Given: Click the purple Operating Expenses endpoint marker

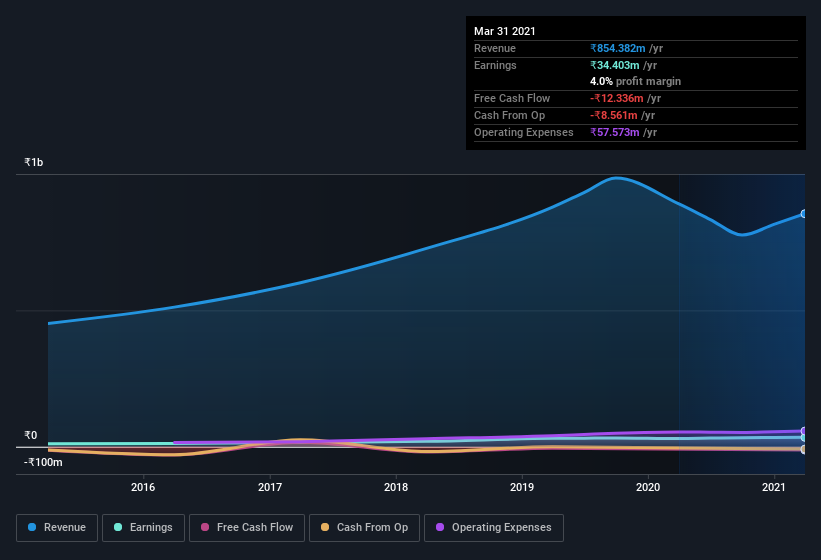Looking at the screenshot, I should coord(804,431).
